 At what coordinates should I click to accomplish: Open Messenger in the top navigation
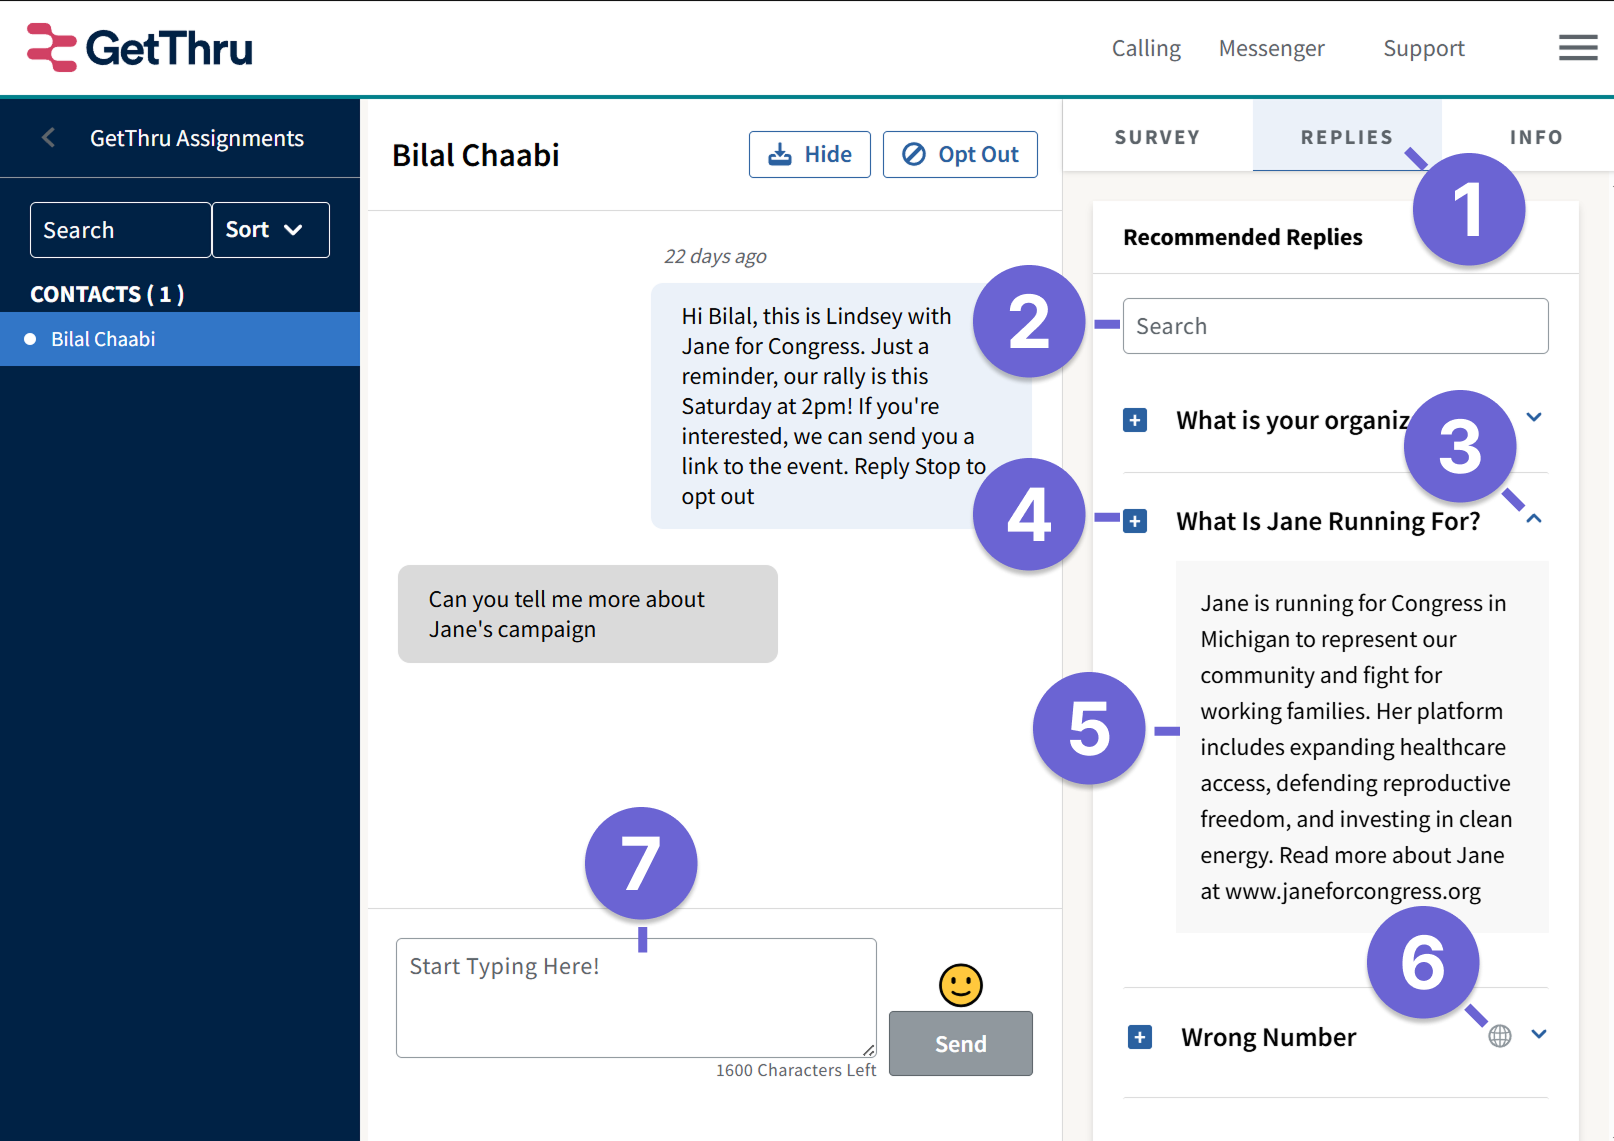(x=1271, y=48)
